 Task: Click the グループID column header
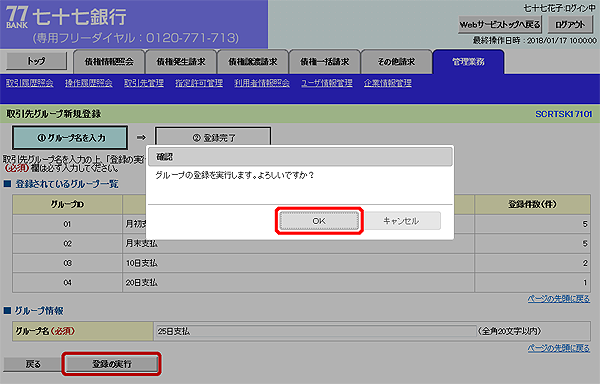[67, 205]
